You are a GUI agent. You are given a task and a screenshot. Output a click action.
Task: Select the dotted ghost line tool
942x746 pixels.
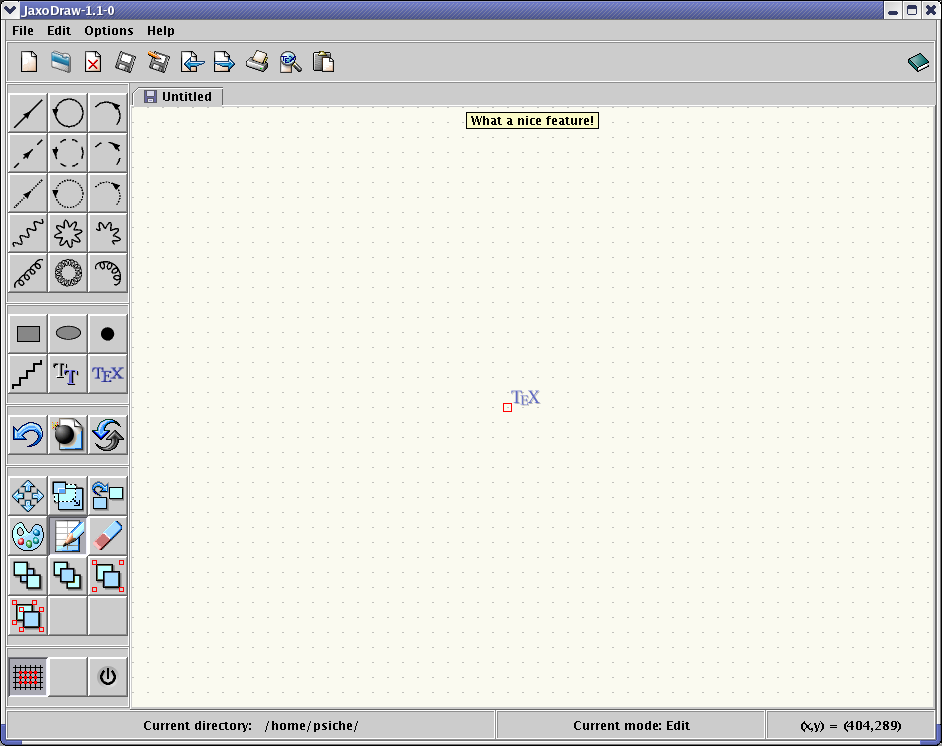tap(28, 193)
